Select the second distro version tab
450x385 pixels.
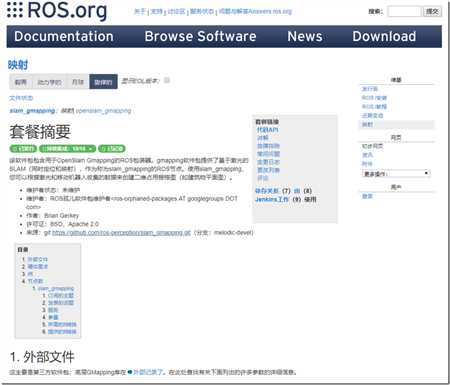49,82
